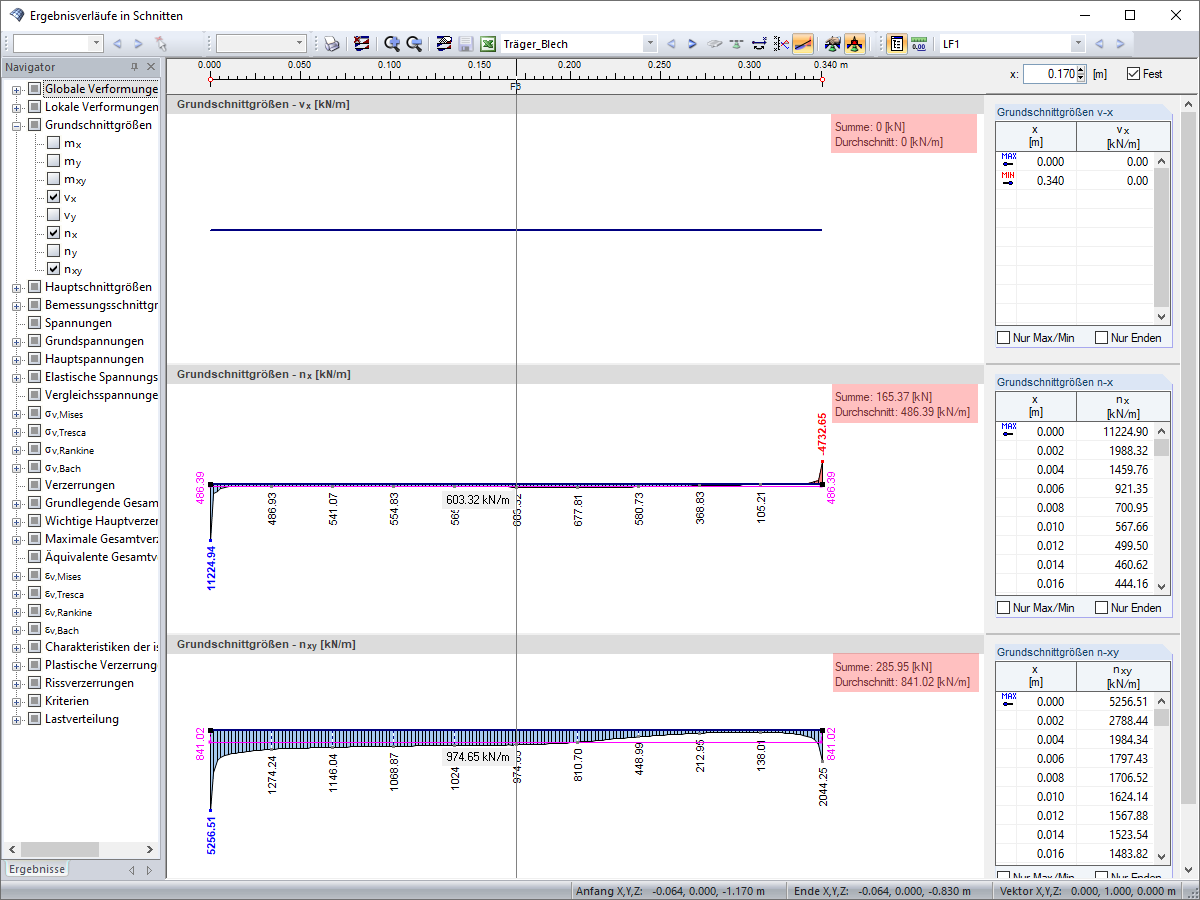Expand Kriterien tree node
The image size is (1200, 900).
click(x=17, y=701)
